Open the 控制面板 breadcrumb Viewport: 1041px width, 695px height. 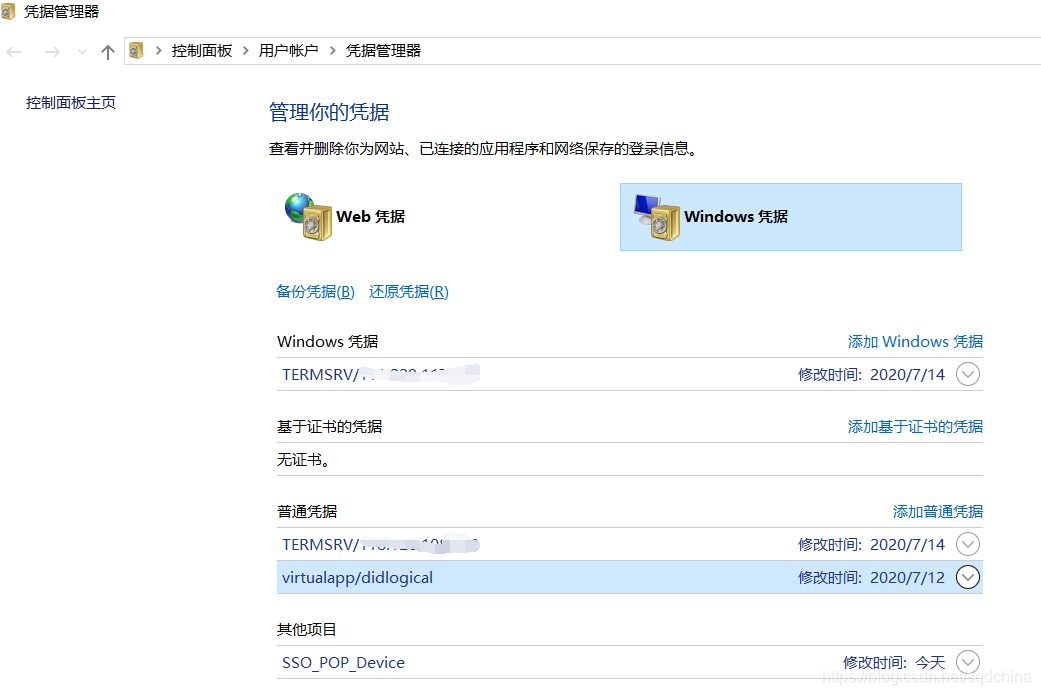[202, 50]
